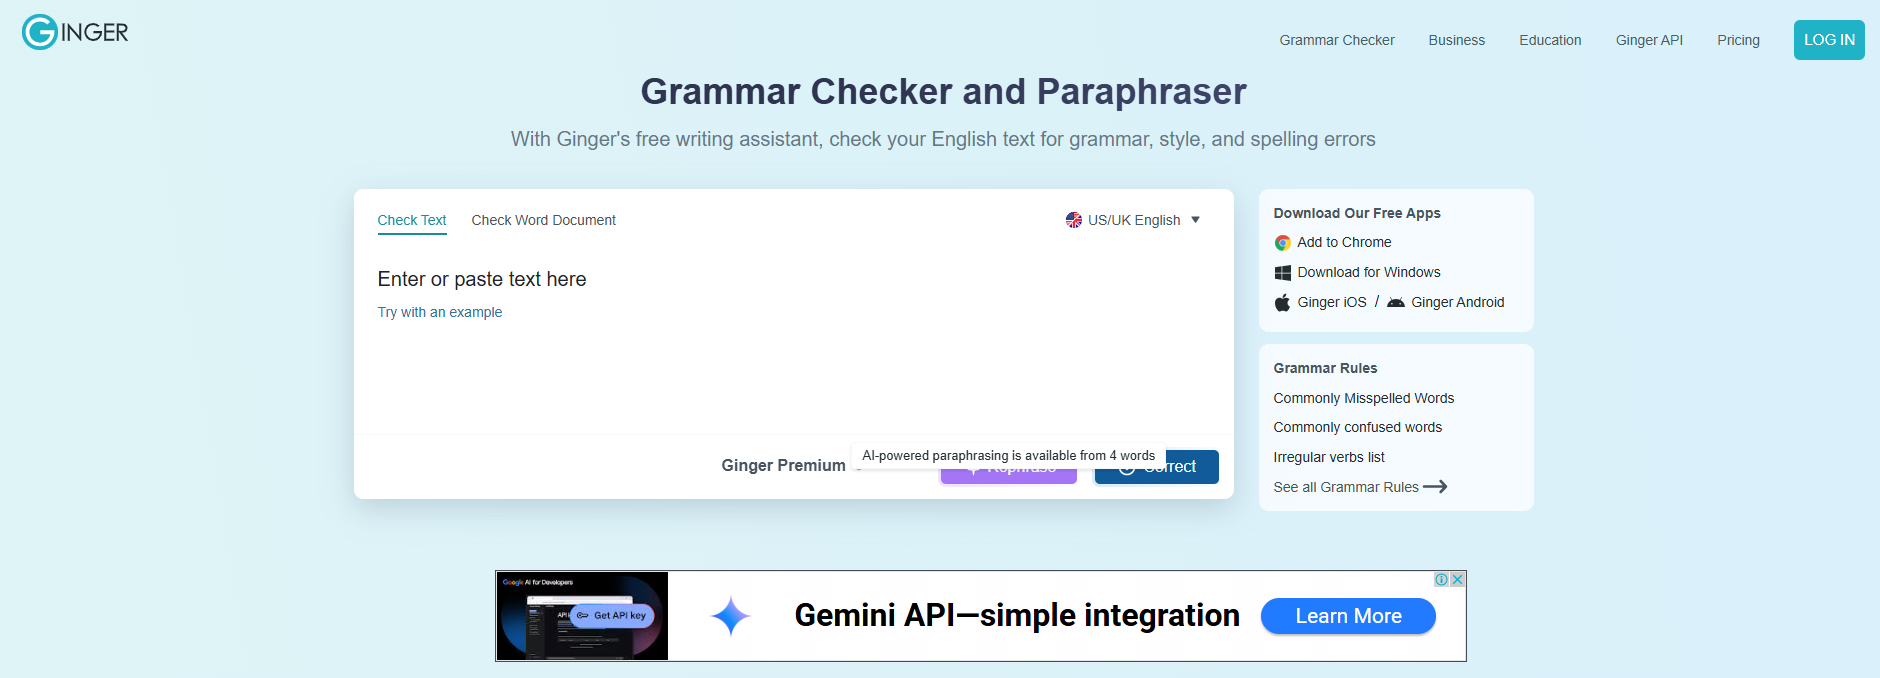Click the language dropdown arrow
1880x678 pixels.
tap(1195, 220)
